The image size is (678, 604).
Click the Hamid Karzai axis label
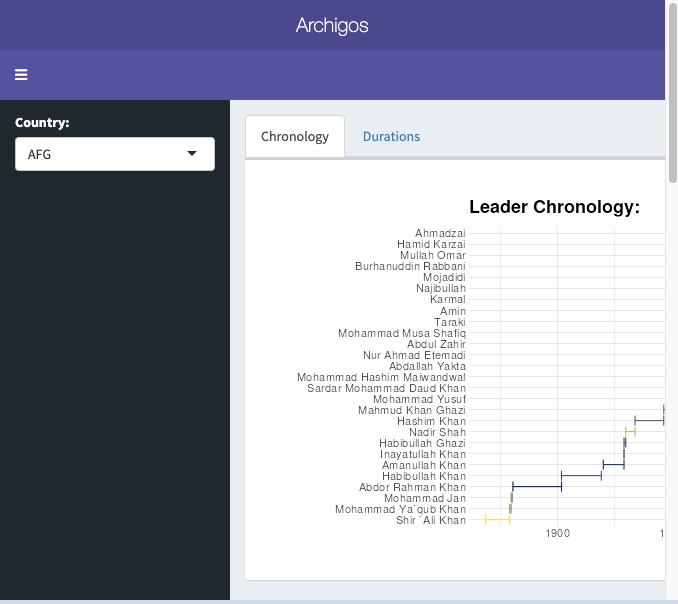[x=431, y=244]
